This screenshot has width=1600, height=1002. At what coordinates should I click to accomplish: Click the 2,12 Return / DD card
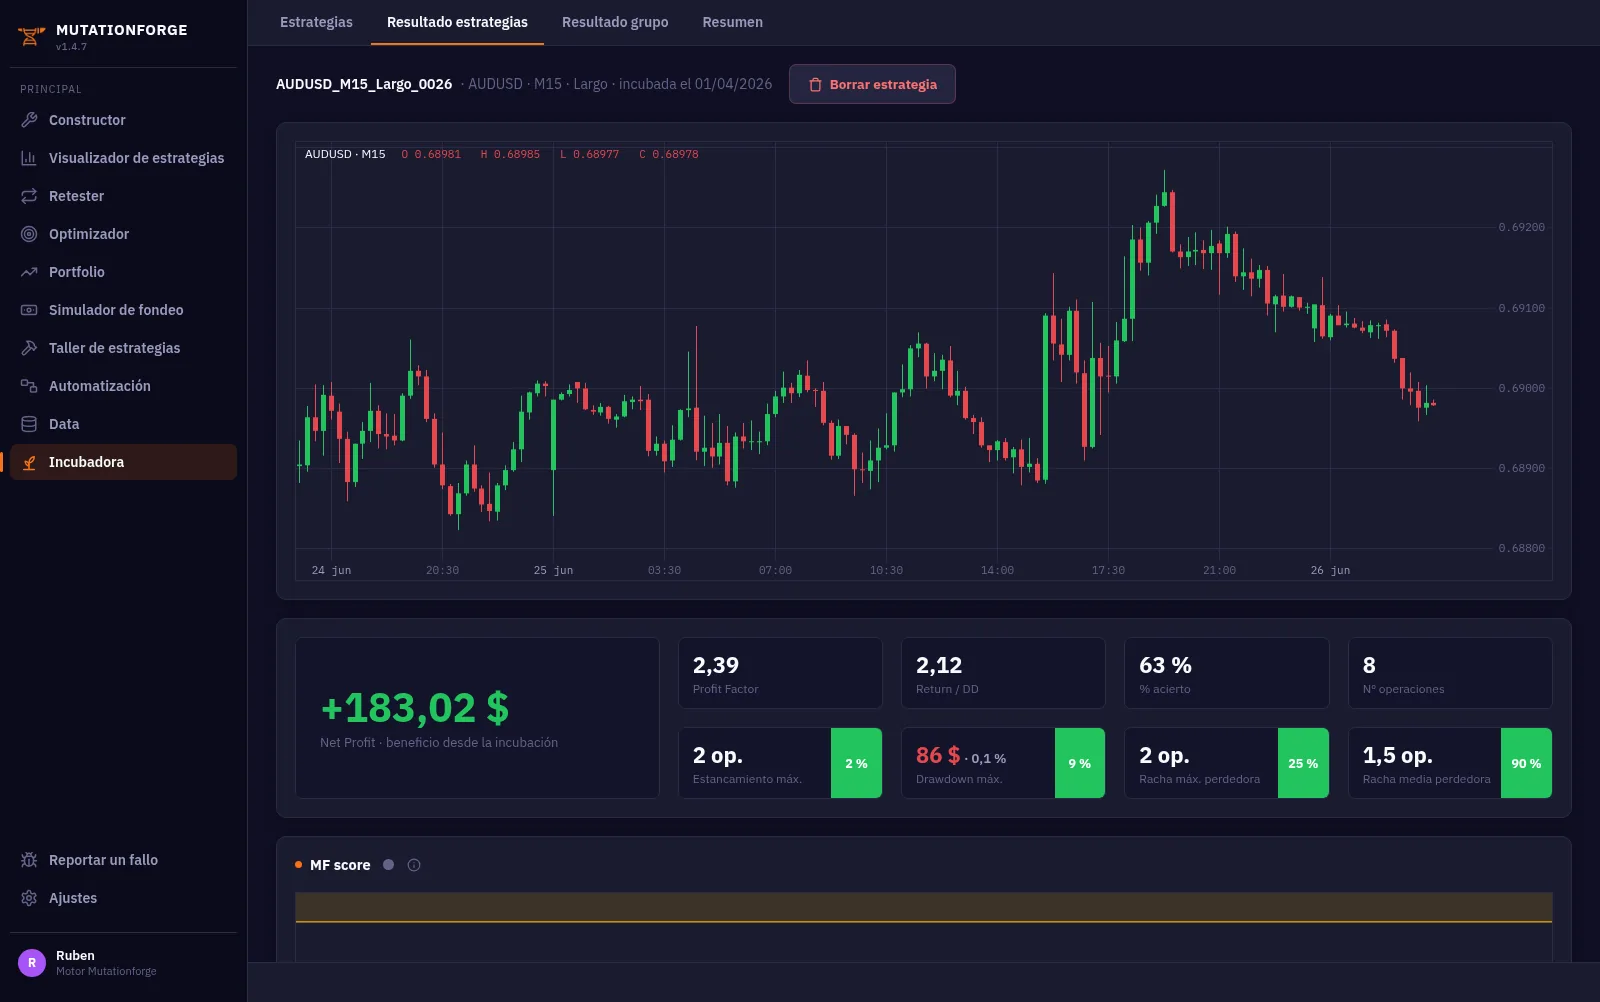1003,673
